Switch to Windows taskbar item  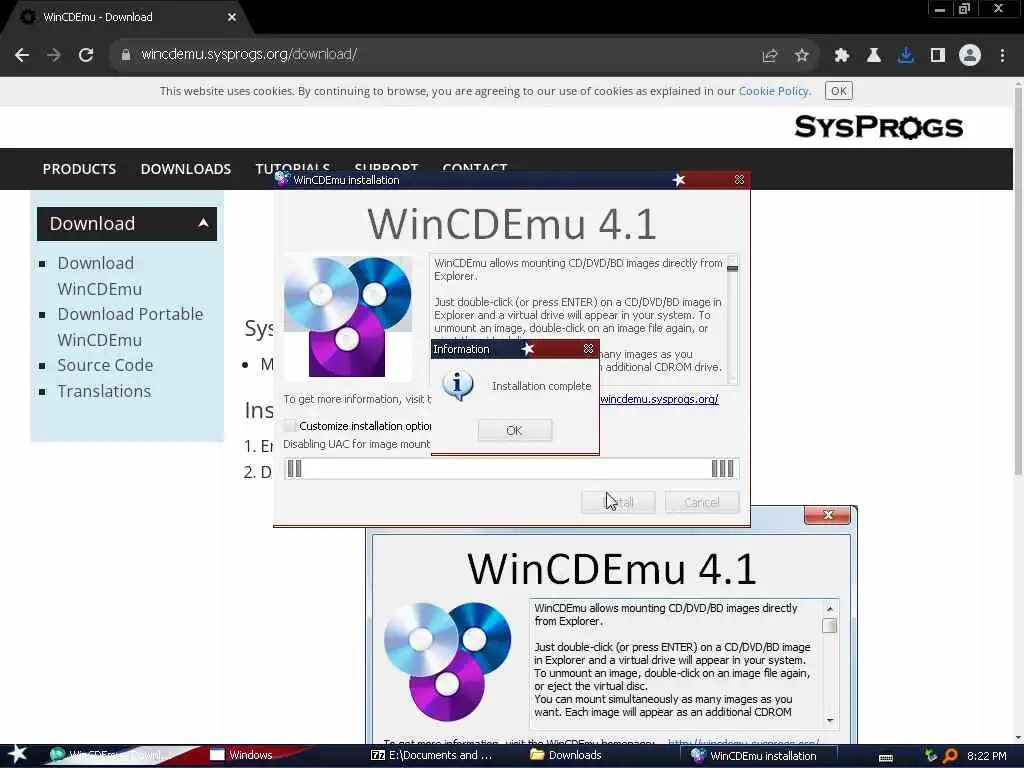[x=242, y=755]
